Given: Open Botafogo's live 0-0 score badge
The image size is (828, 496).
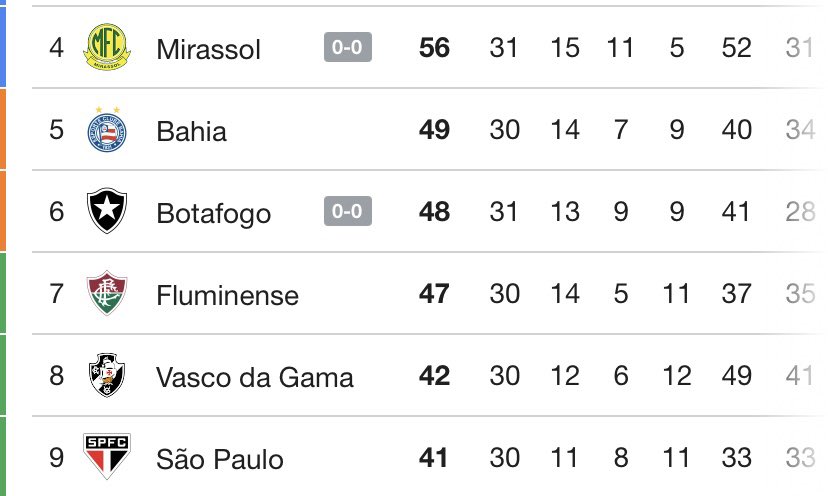Looking at the screenshot, I should [348, 212].
